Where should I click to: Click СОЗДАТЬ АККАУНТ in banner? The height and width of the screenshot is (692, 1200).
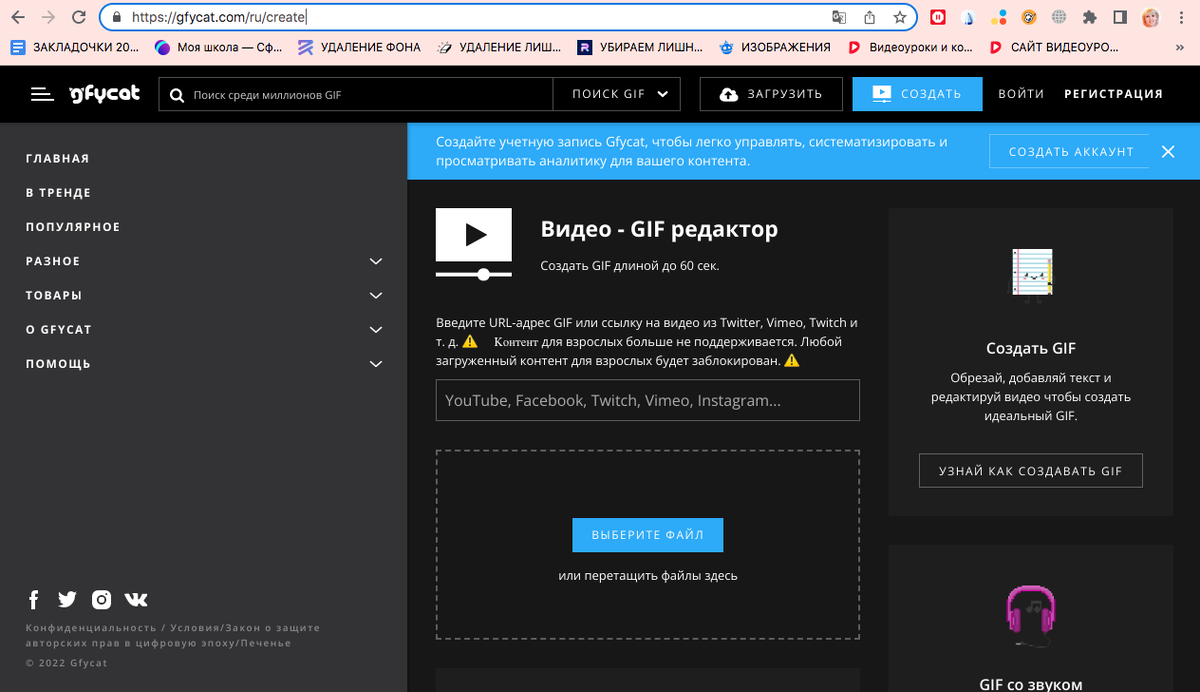[x=1071, y=152]
